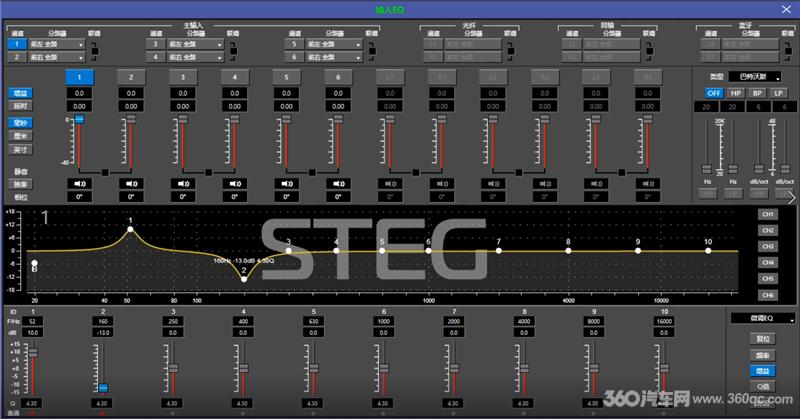Open the 类型 filter type dropdown

coord(755,77)
